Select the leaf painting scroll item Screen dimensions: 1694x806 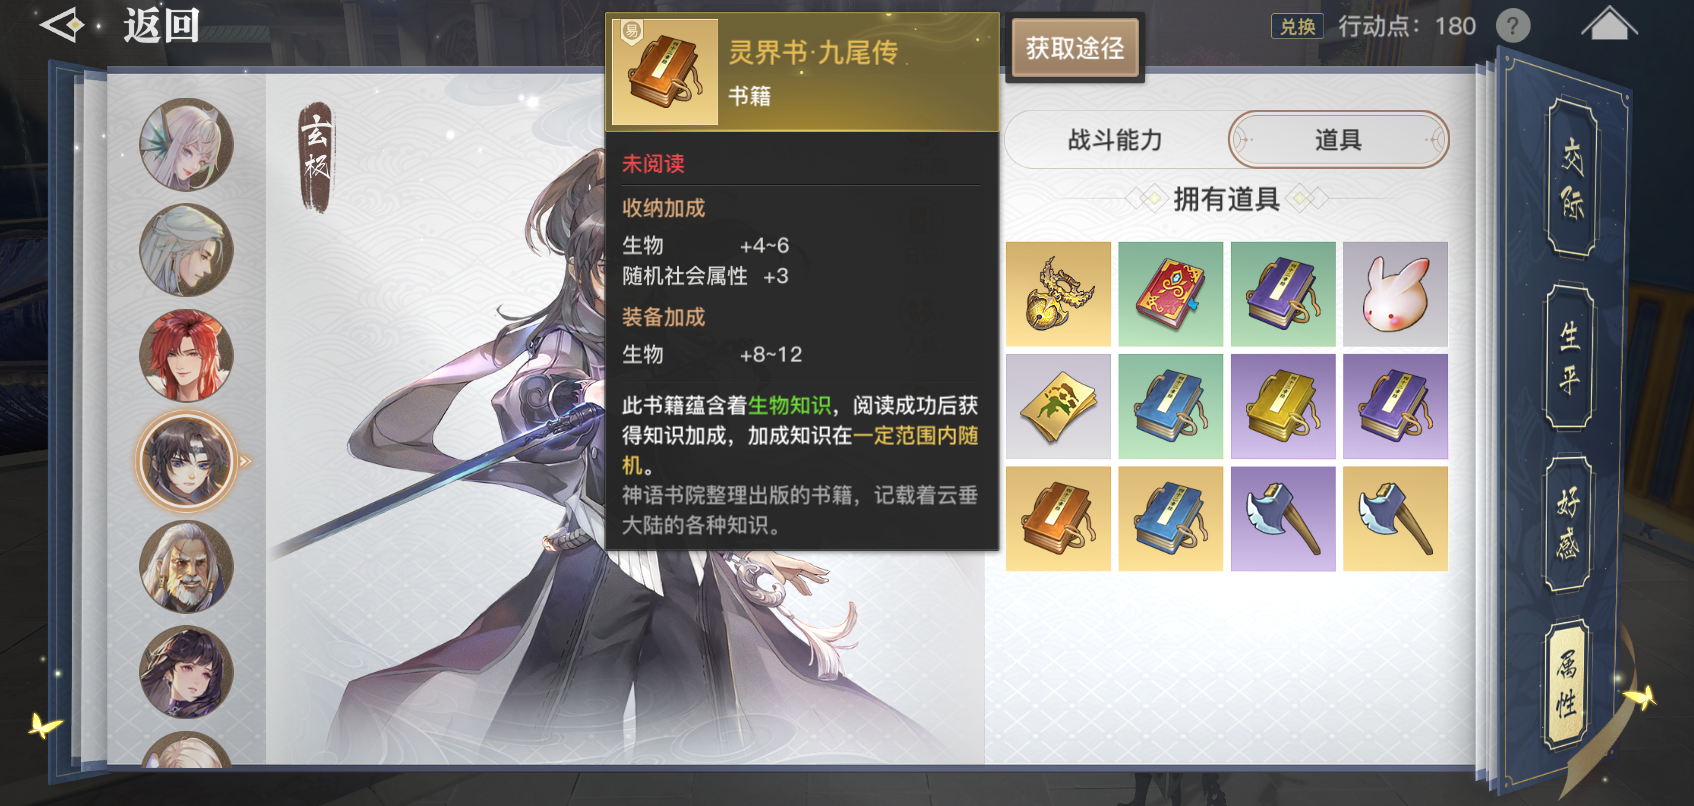click(x=1058, y=406)
